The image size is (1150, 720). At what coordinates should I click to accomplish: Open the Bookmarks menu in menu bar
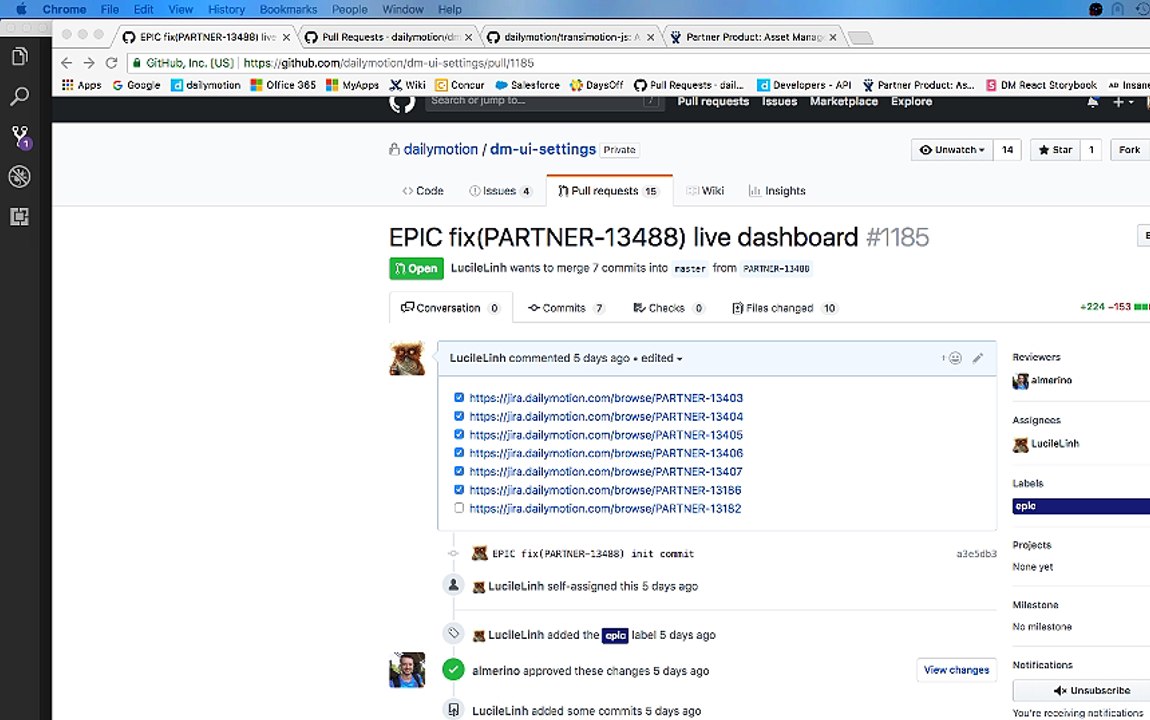tap(288, 10)
